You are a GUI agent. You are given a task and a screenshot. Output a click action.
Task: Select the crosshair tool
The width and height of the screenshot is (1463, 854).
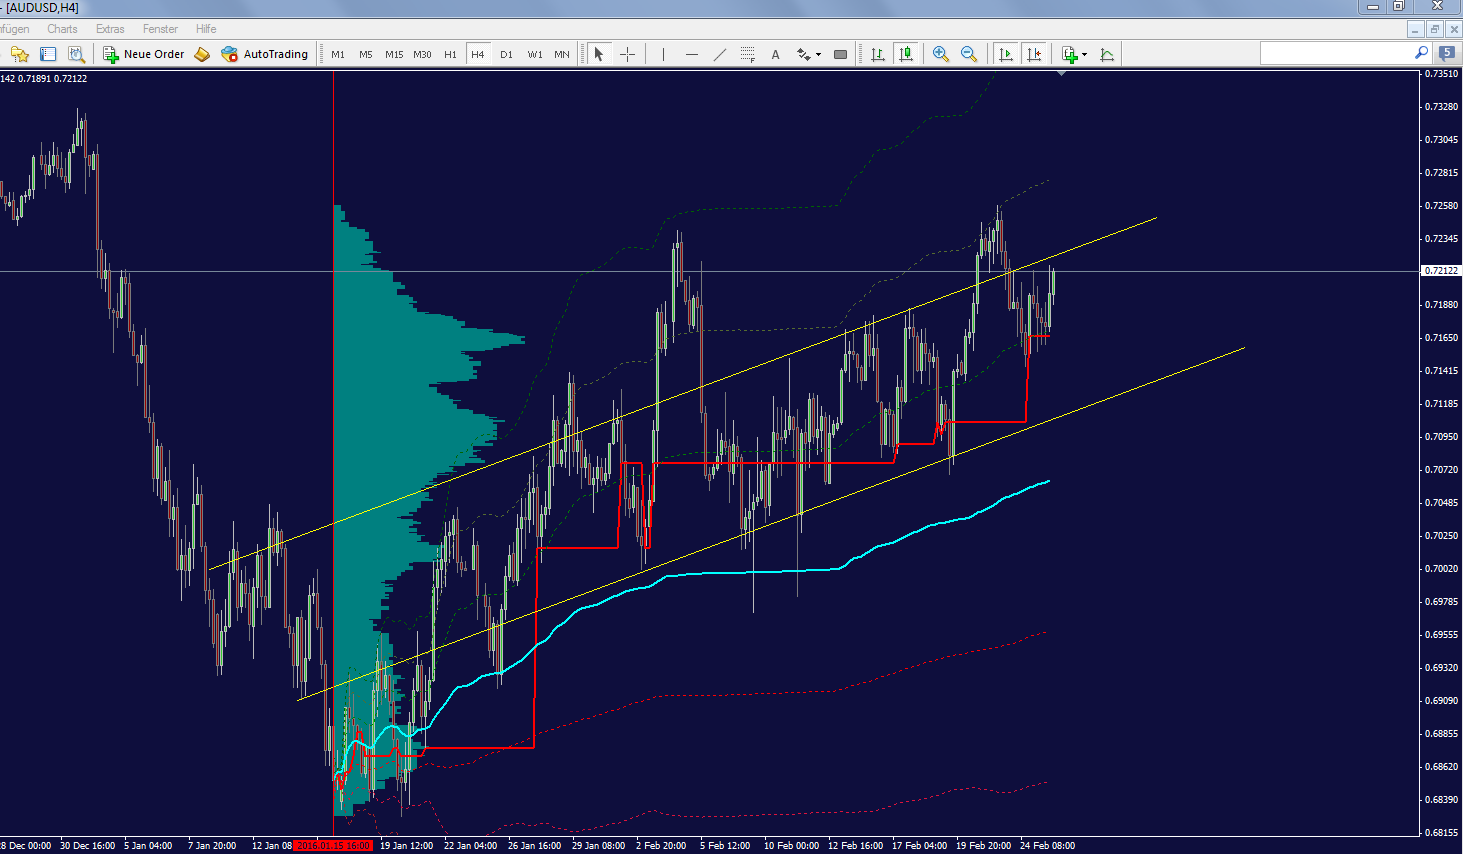[x=627, y=54]
